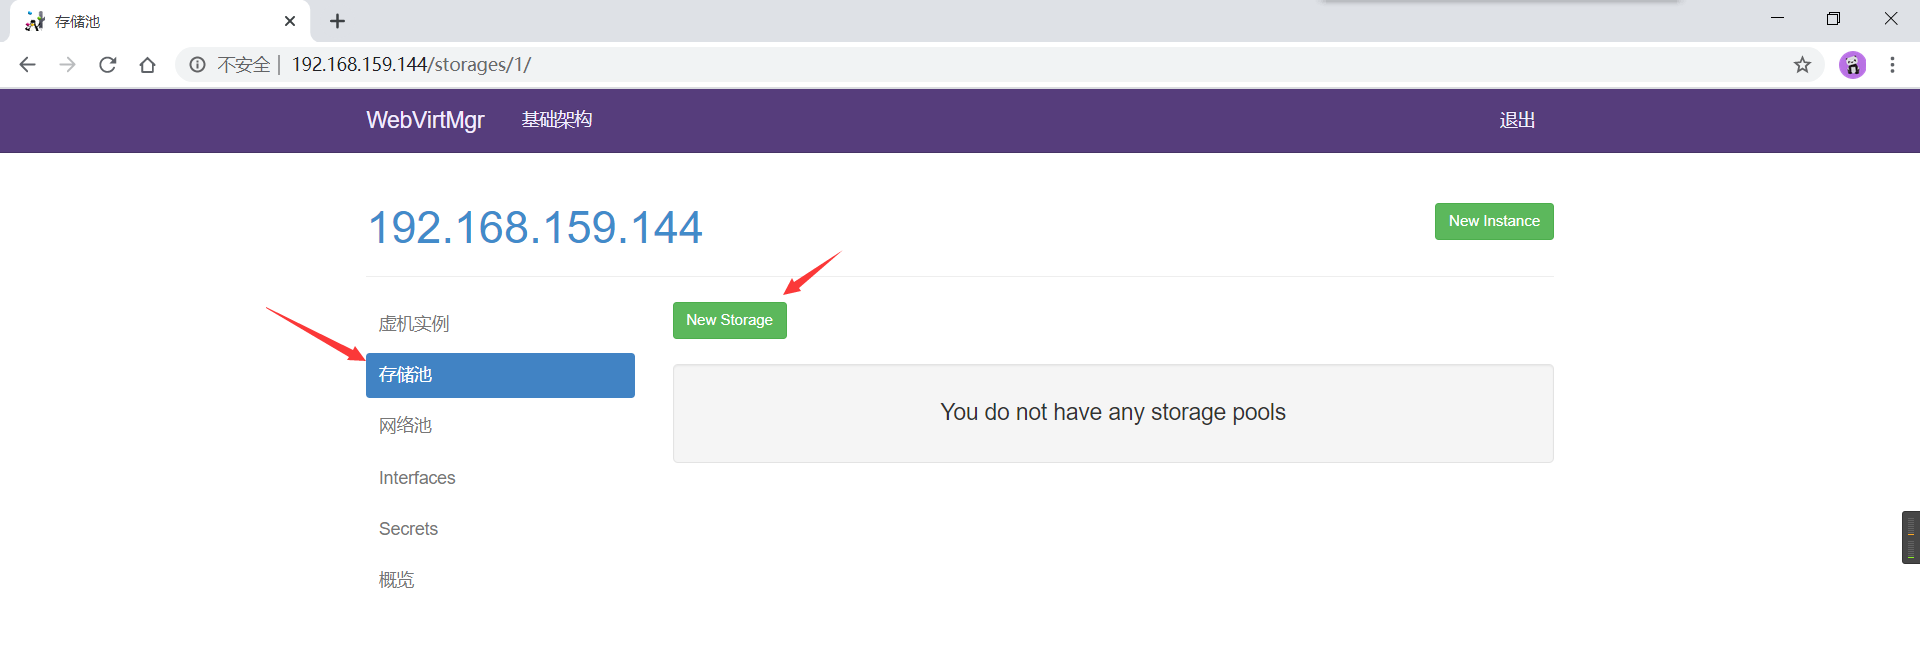The height and width of the screenshot is (657, 1920).
Task: View site security info icon
Action: coord(198,65)
